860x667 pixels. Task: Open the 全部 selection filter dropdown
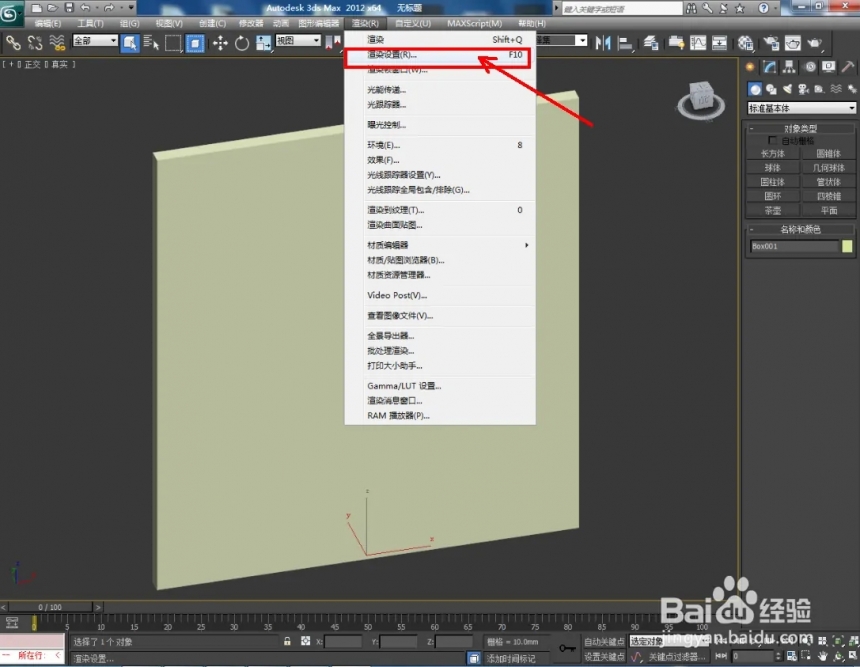pos(95,41)
